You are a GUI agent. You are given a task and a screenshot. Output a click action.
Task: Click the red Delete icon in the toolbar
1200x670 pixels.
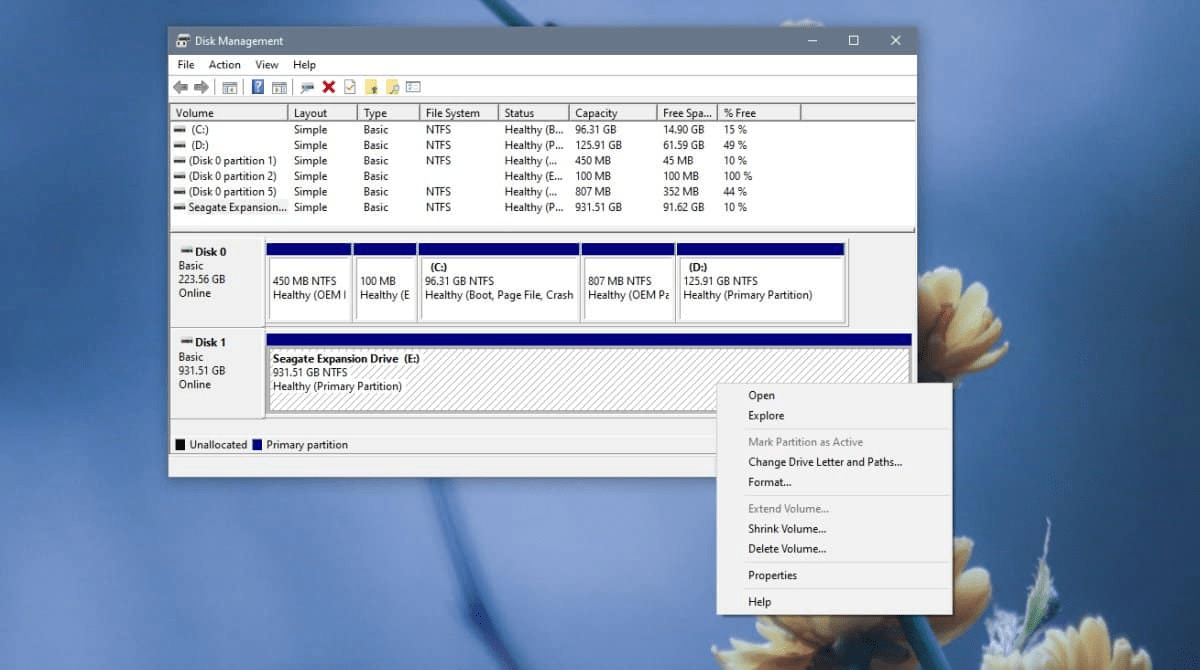330,87
